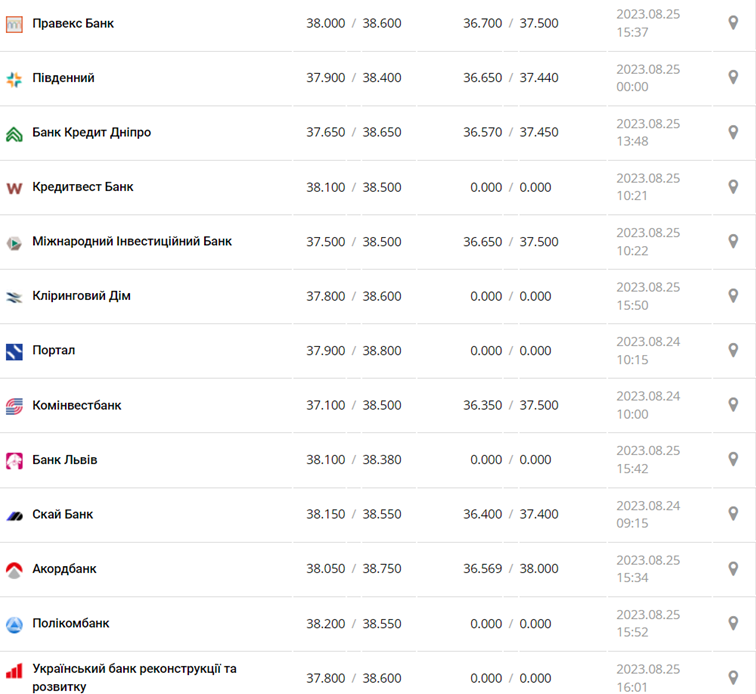Click the Банк Кредит Дніпро logo
The width and height of the screenshot is (756, 694).
click(x=14, y=133)
